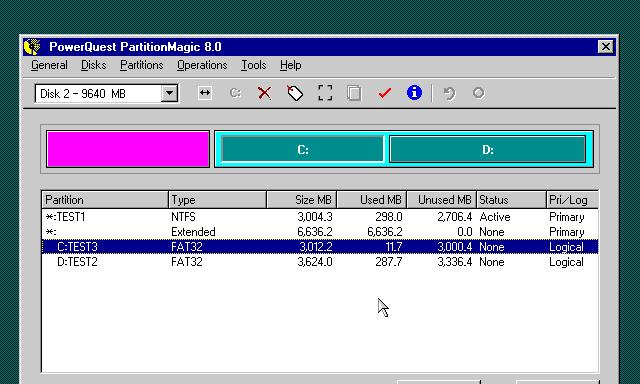
Task: Click the Partition column header
Action: 105,200
